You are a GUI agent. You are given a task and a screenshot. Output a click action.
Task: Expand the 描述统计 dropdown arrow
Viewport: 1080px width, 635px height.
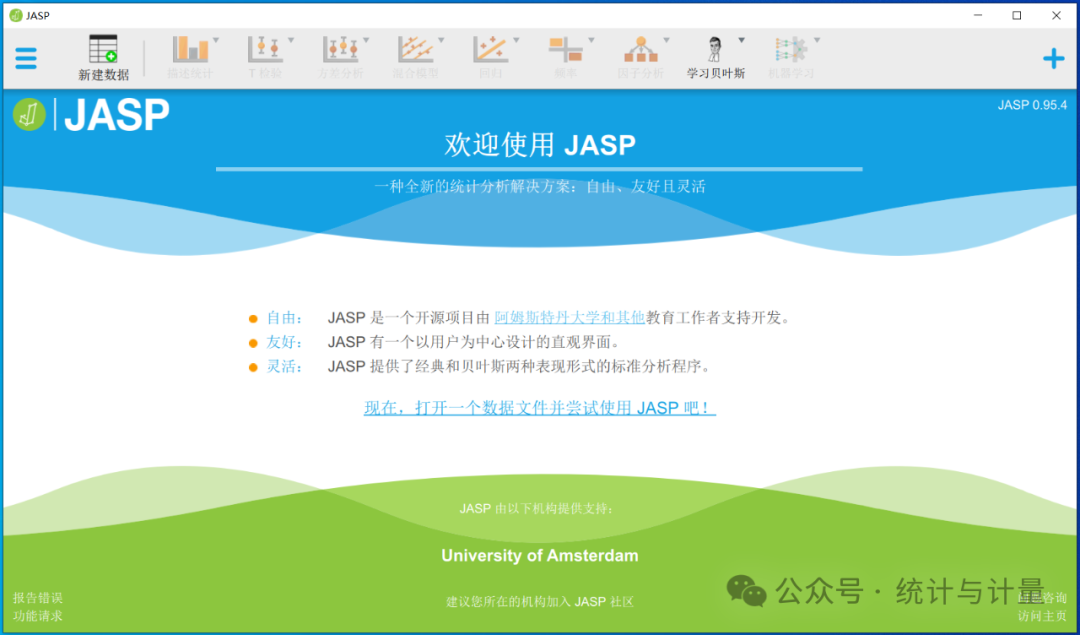(x=216, y=41)
